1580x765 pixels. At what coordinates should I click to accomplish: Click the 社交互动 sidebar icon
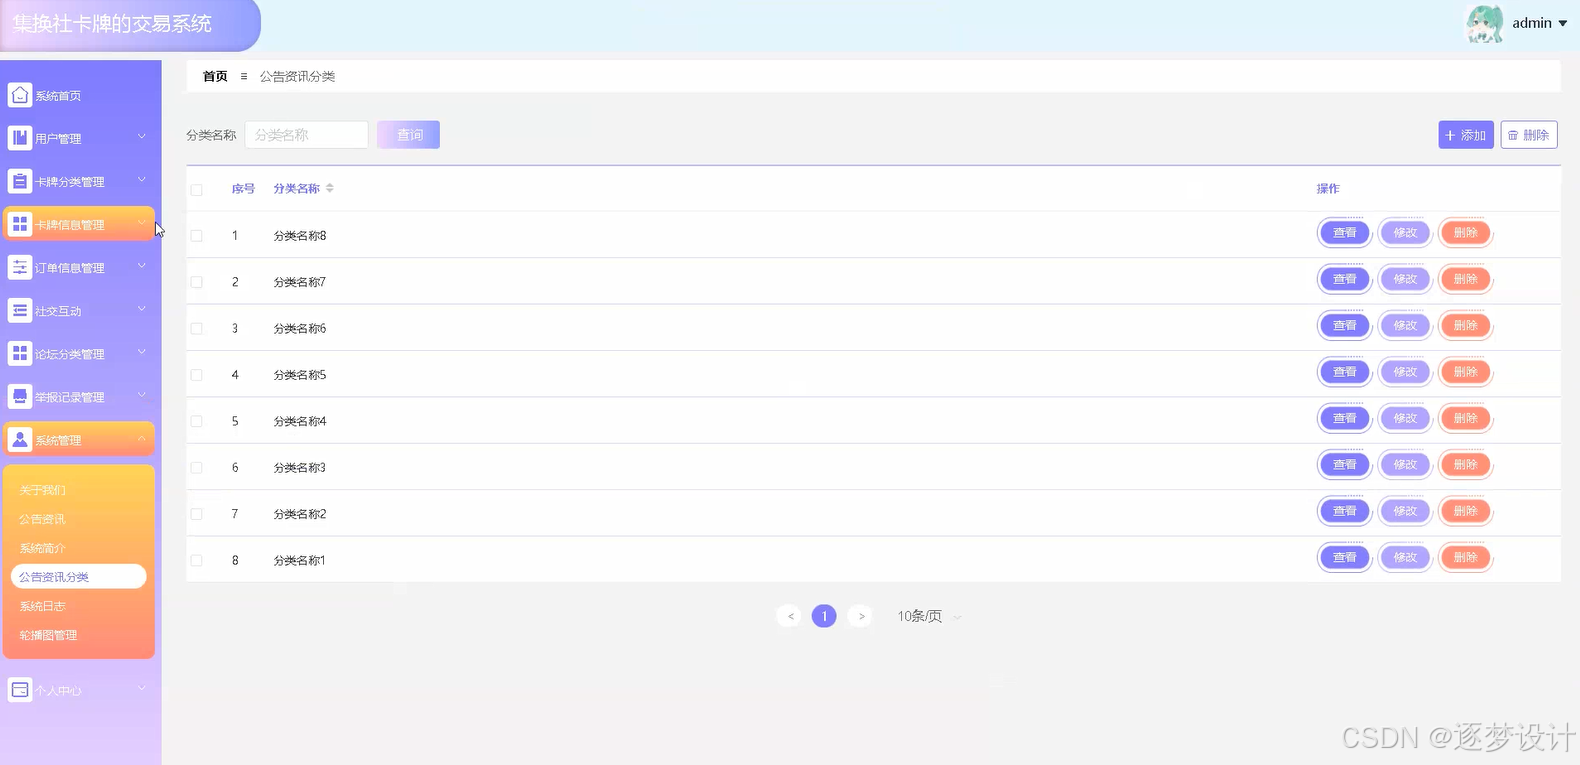(20, 310)
